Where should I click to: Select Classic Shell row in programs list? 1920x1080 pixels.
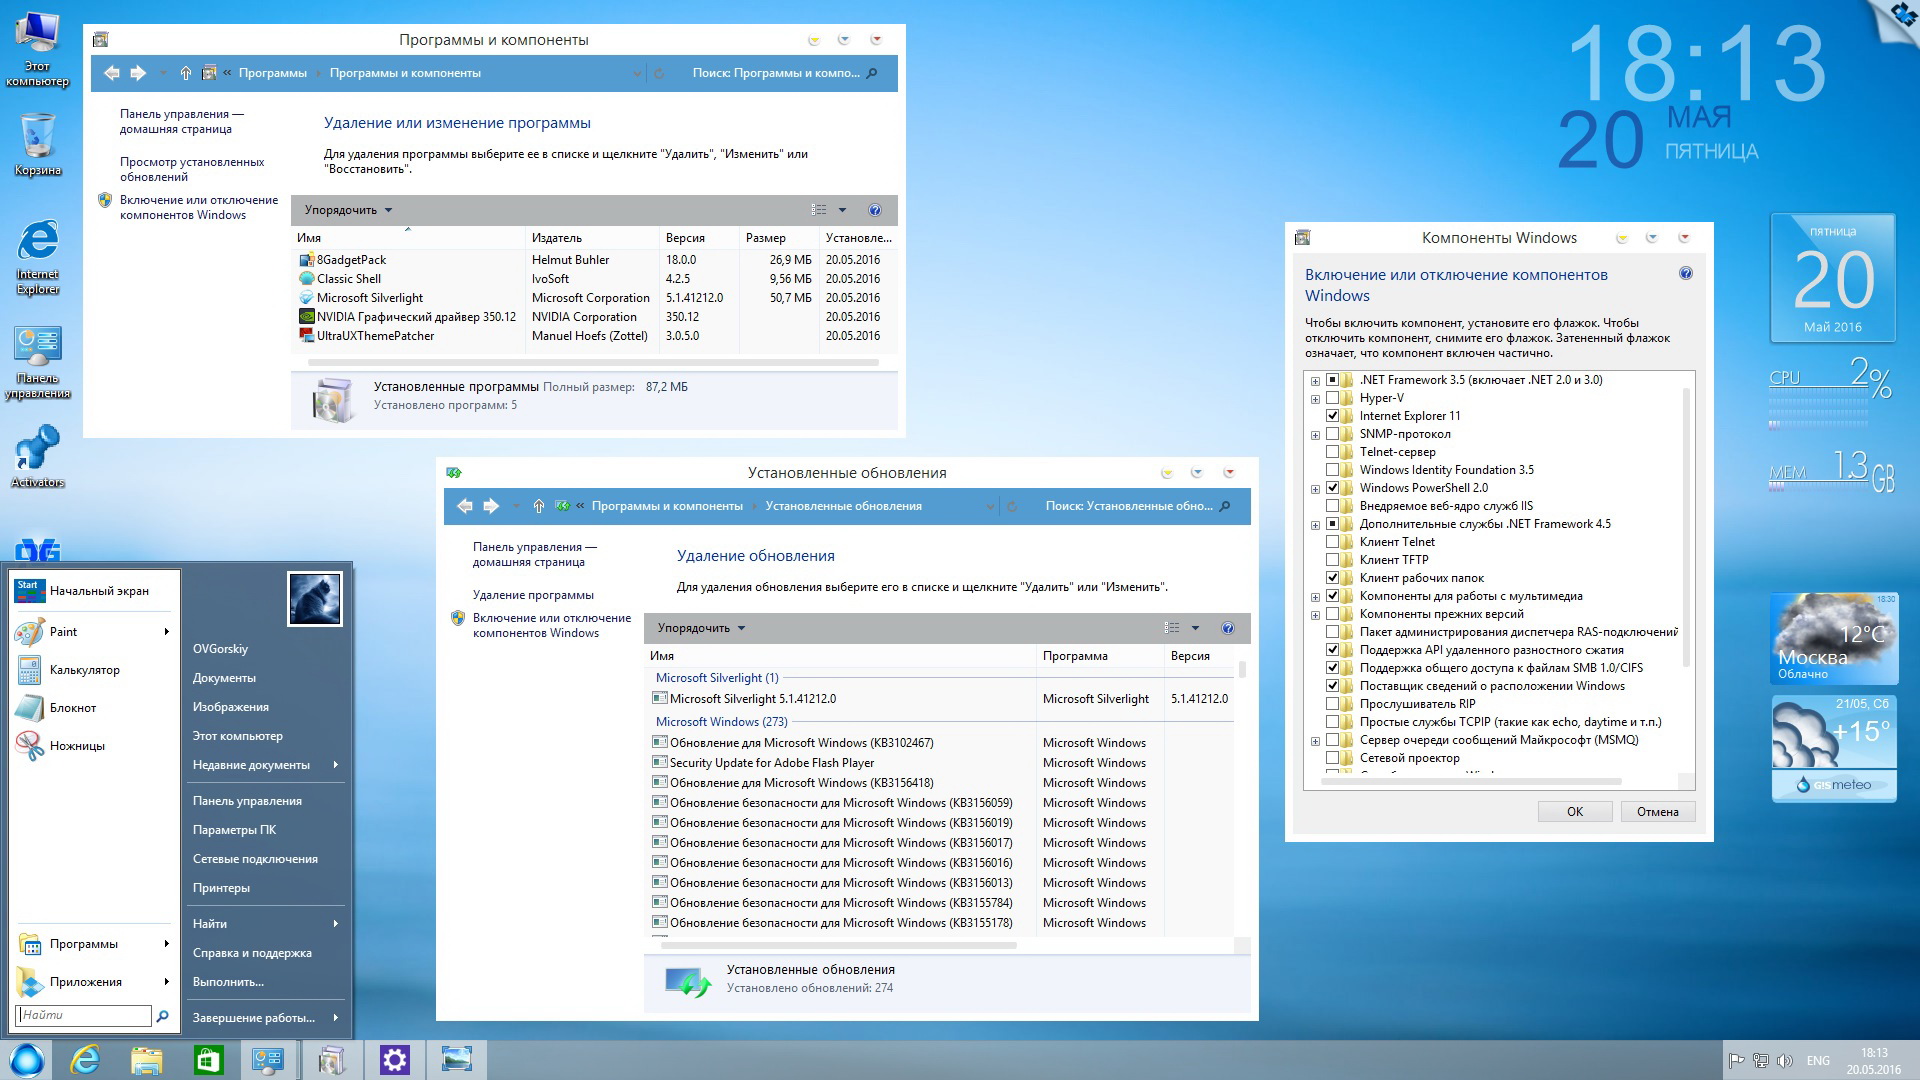tap(594, 279)
